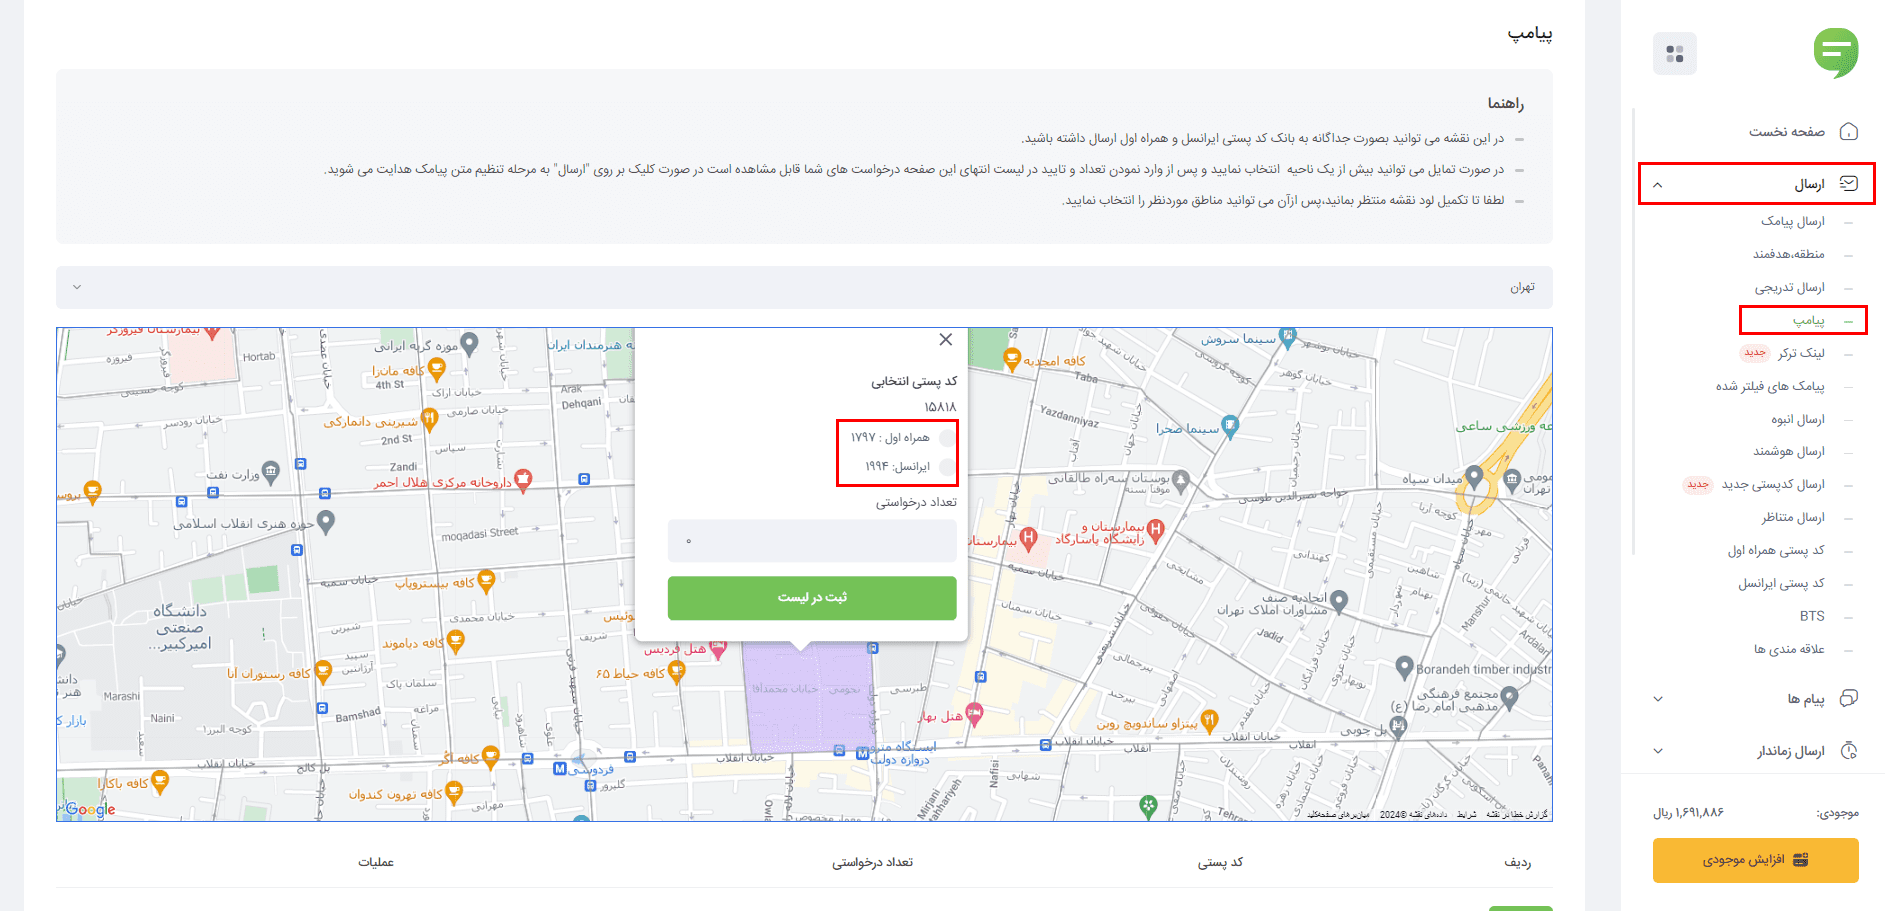Click the chat bubbles icon next to پیام ها
1885x911 pixels.
[x=1849, y=698]
